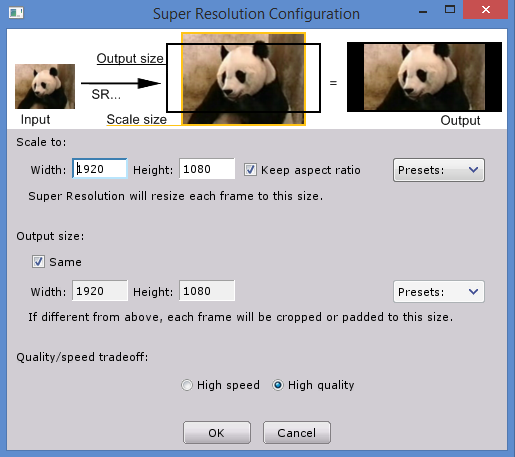Maximize the configuration dialog window

[450, 10]
